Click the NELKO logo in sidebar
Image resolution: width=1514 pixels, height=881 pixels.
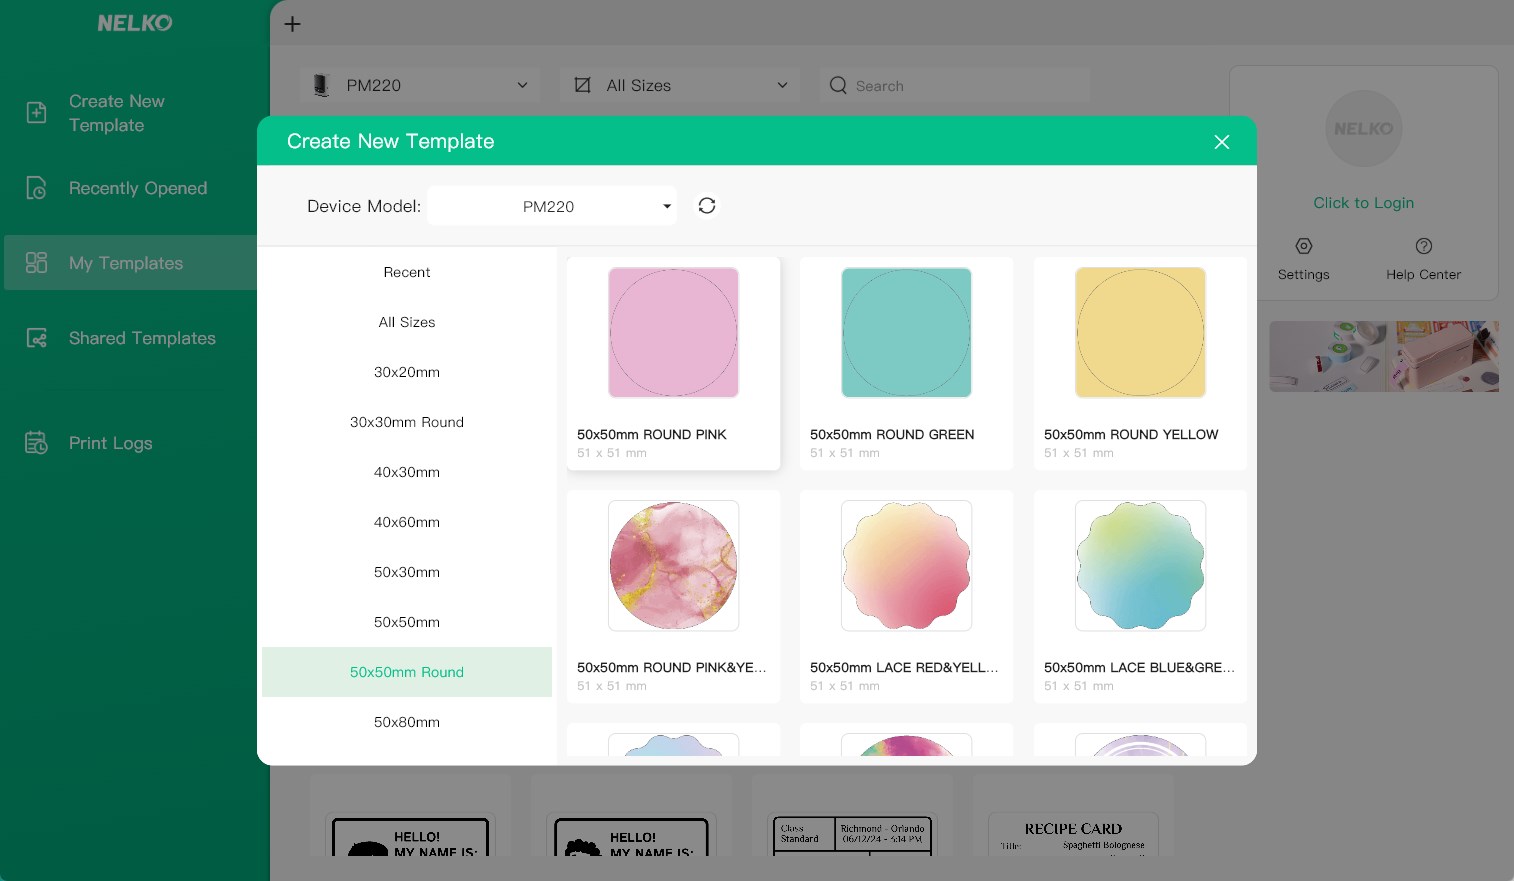click(x=135, y=23)
